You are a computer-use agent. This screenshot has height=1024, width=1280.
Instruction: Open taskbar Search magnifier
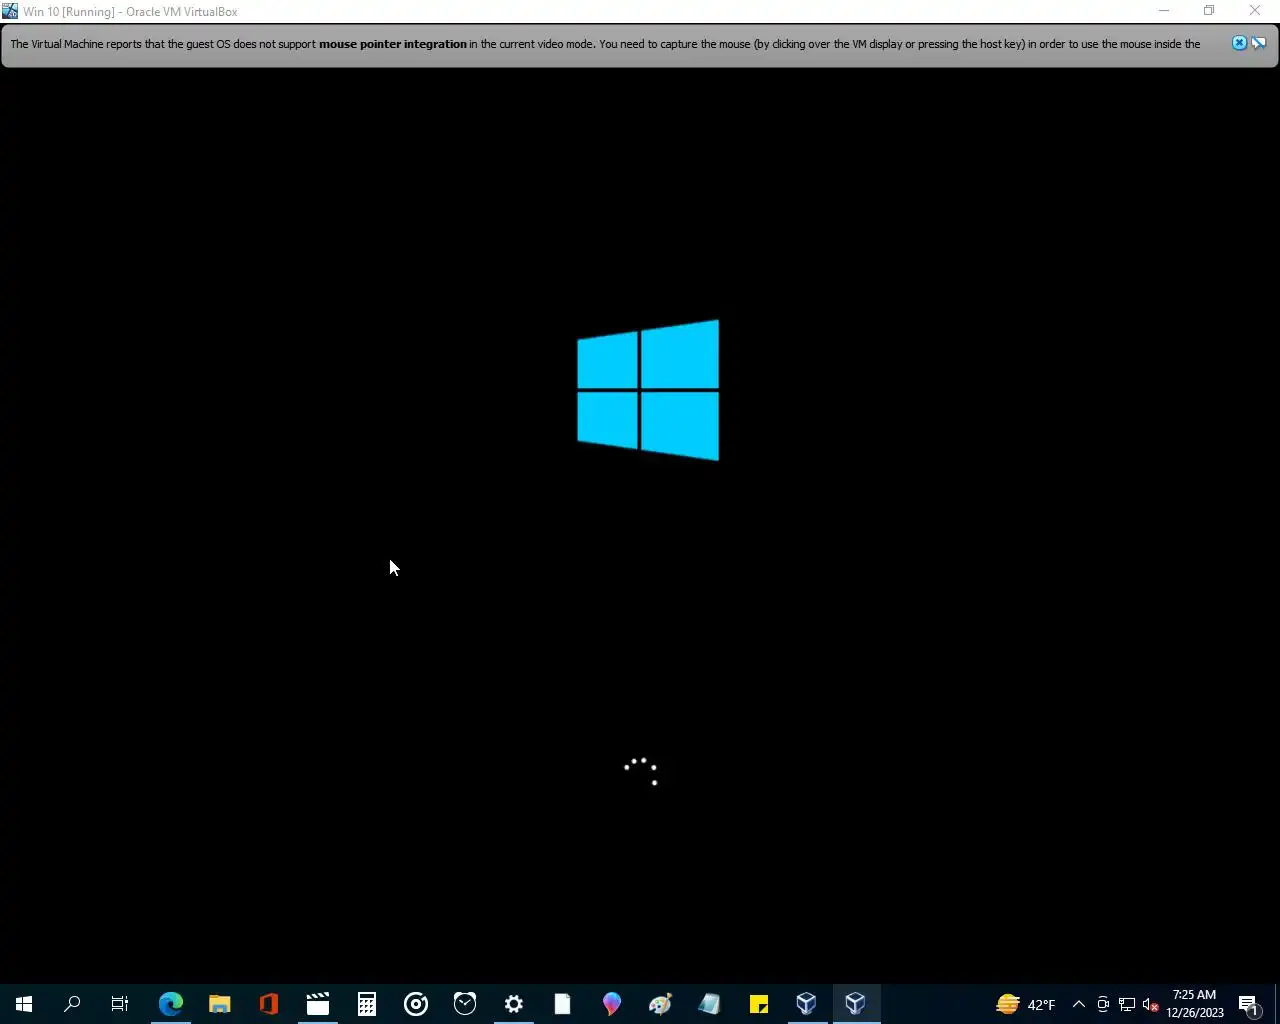coord(72,1004)
